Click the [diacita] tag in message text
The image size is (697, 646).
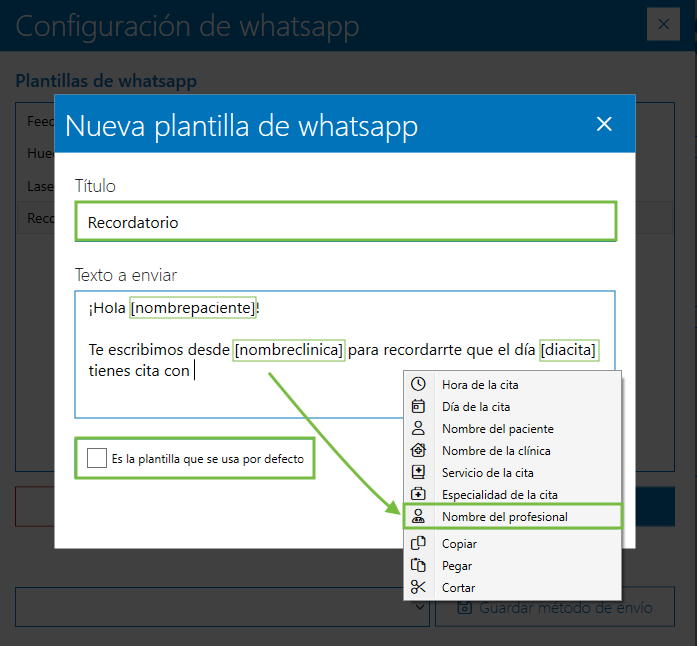click(x=569, y=350)
